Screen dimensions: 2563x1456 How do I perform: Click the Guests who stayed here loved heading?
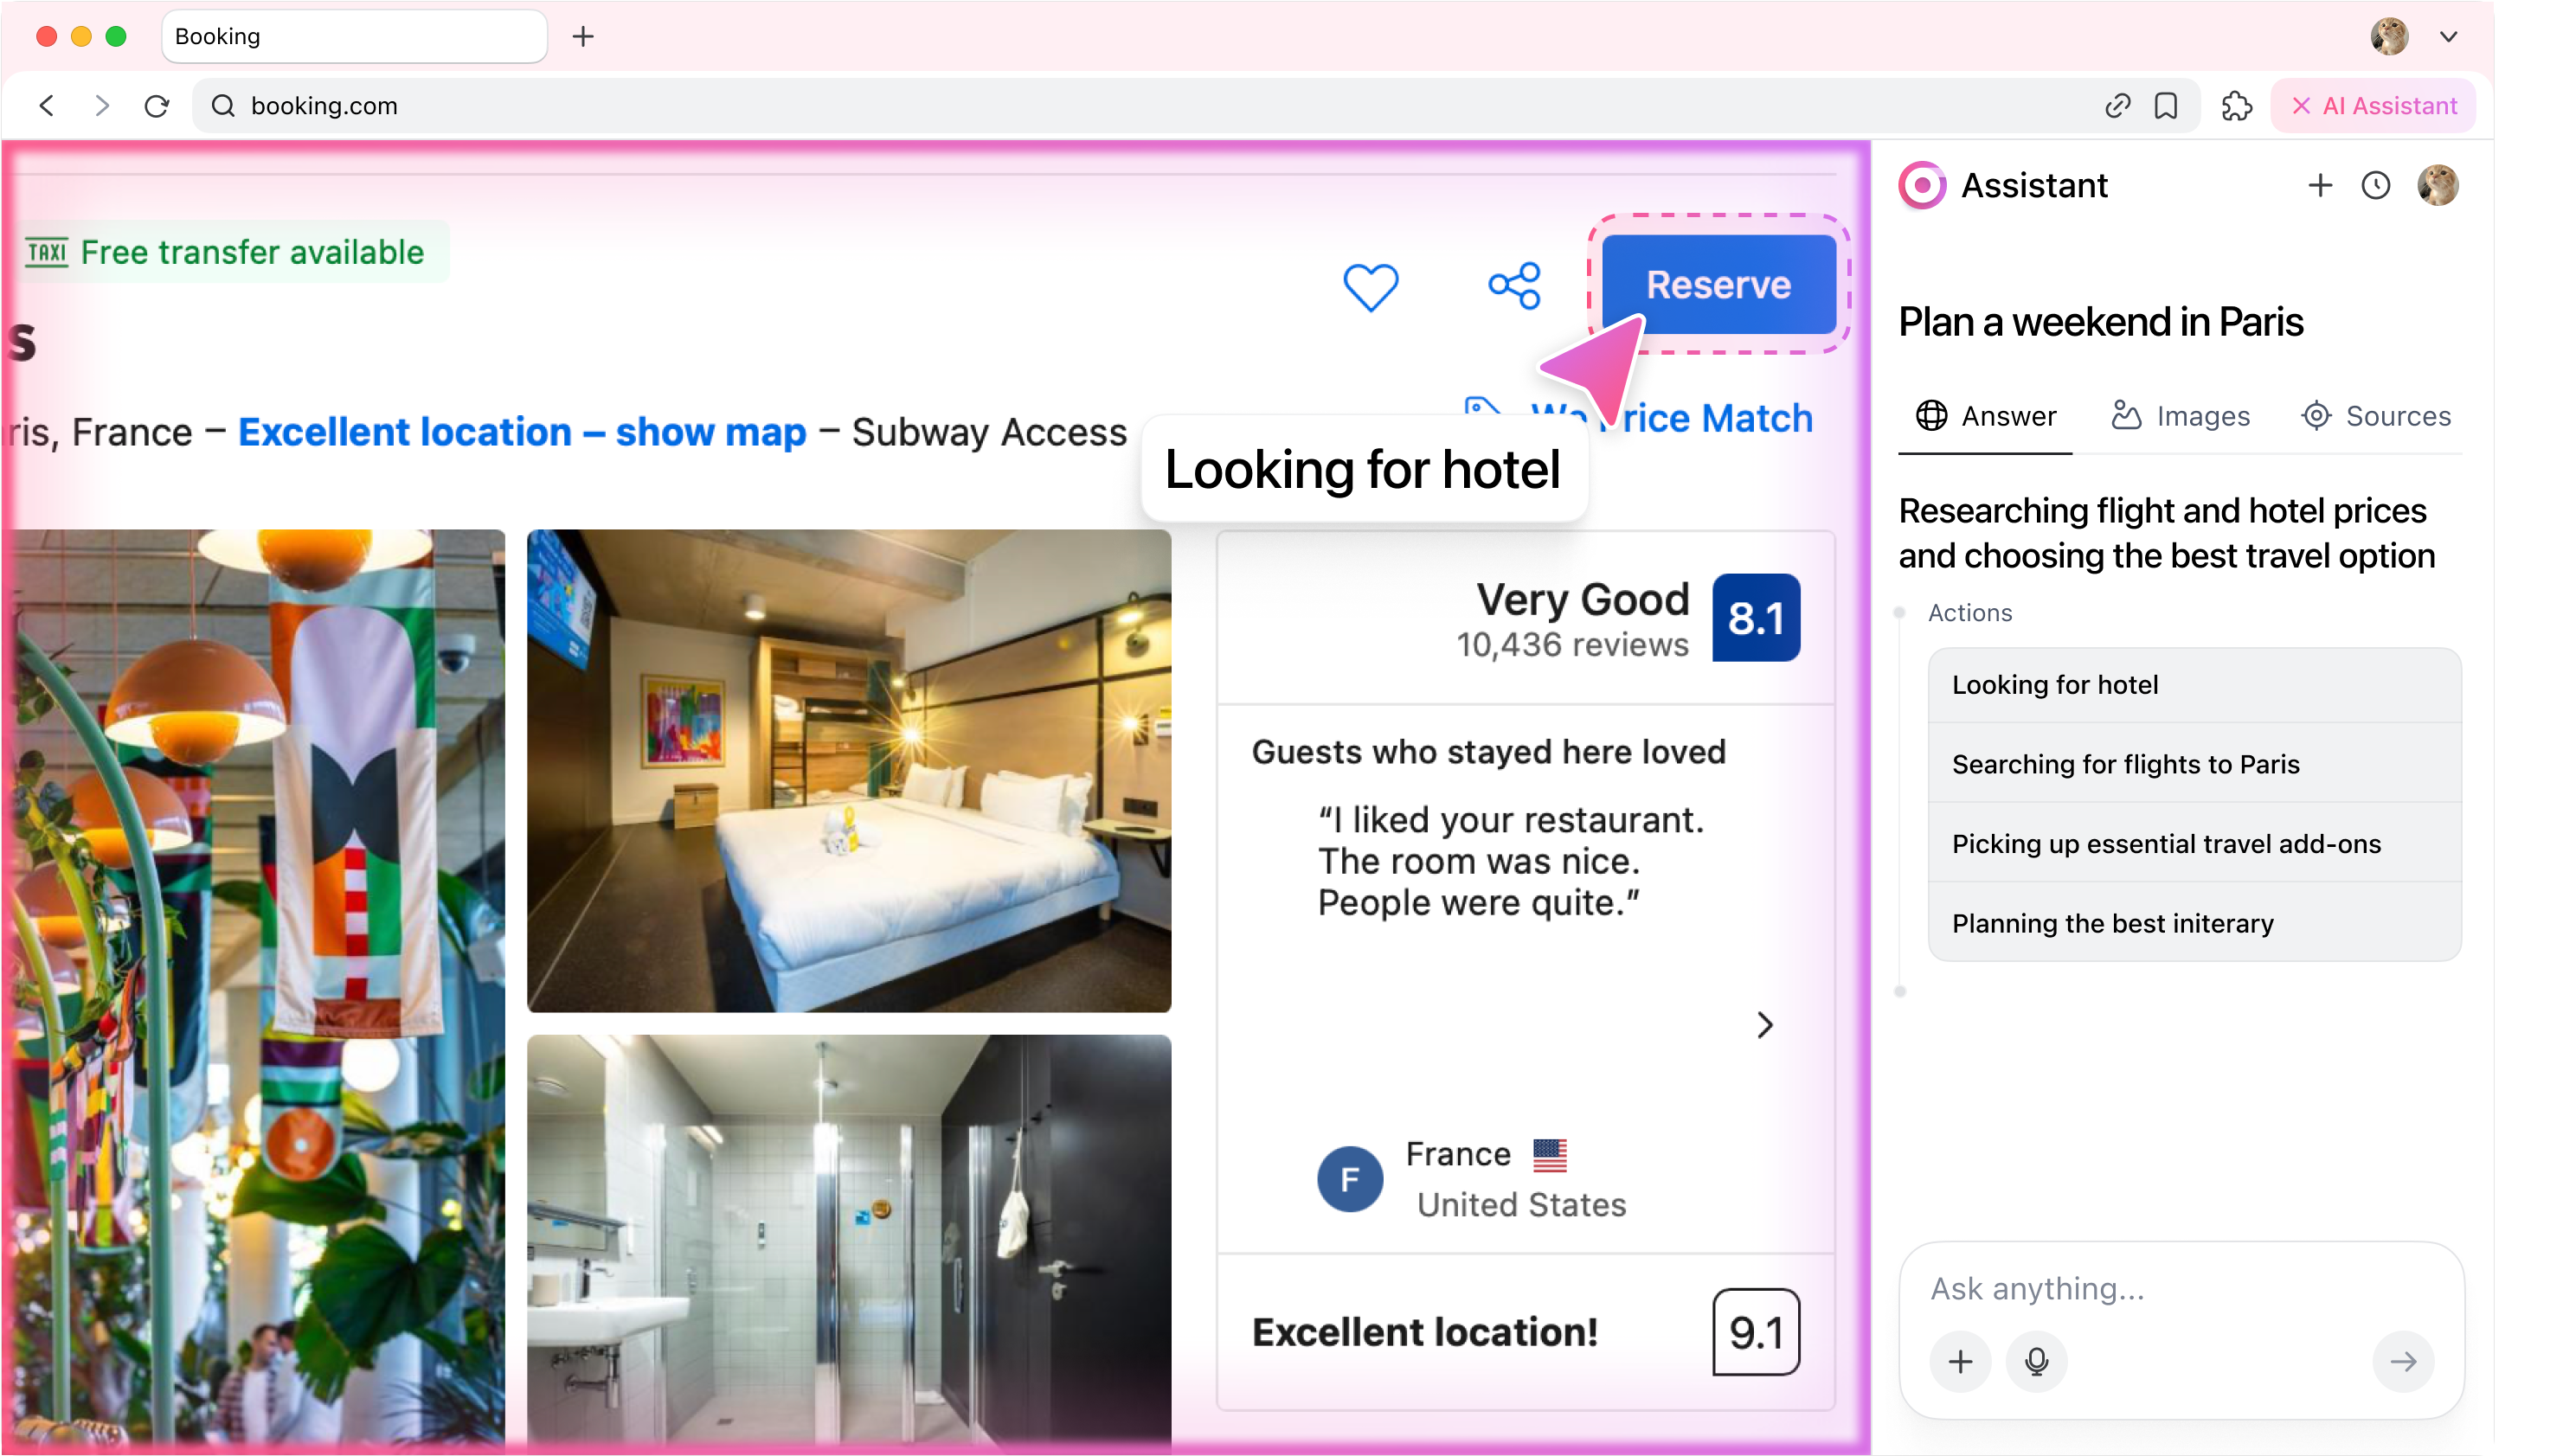click(x=1488, y=752)
